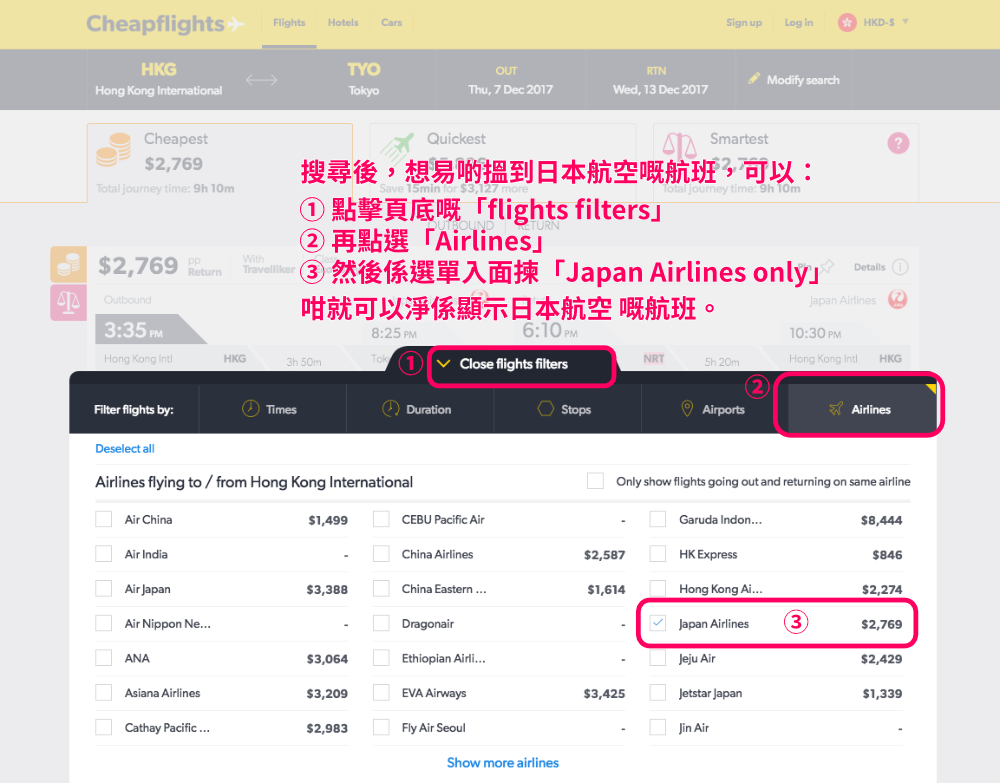Check the China Airlines box
Viewport: 1000px width, 783px height.
381,553
